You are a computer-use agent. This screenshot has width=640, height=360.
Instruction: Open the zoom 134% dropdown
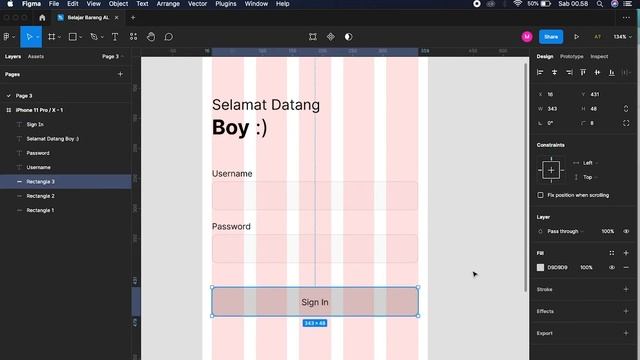point(622,37)
